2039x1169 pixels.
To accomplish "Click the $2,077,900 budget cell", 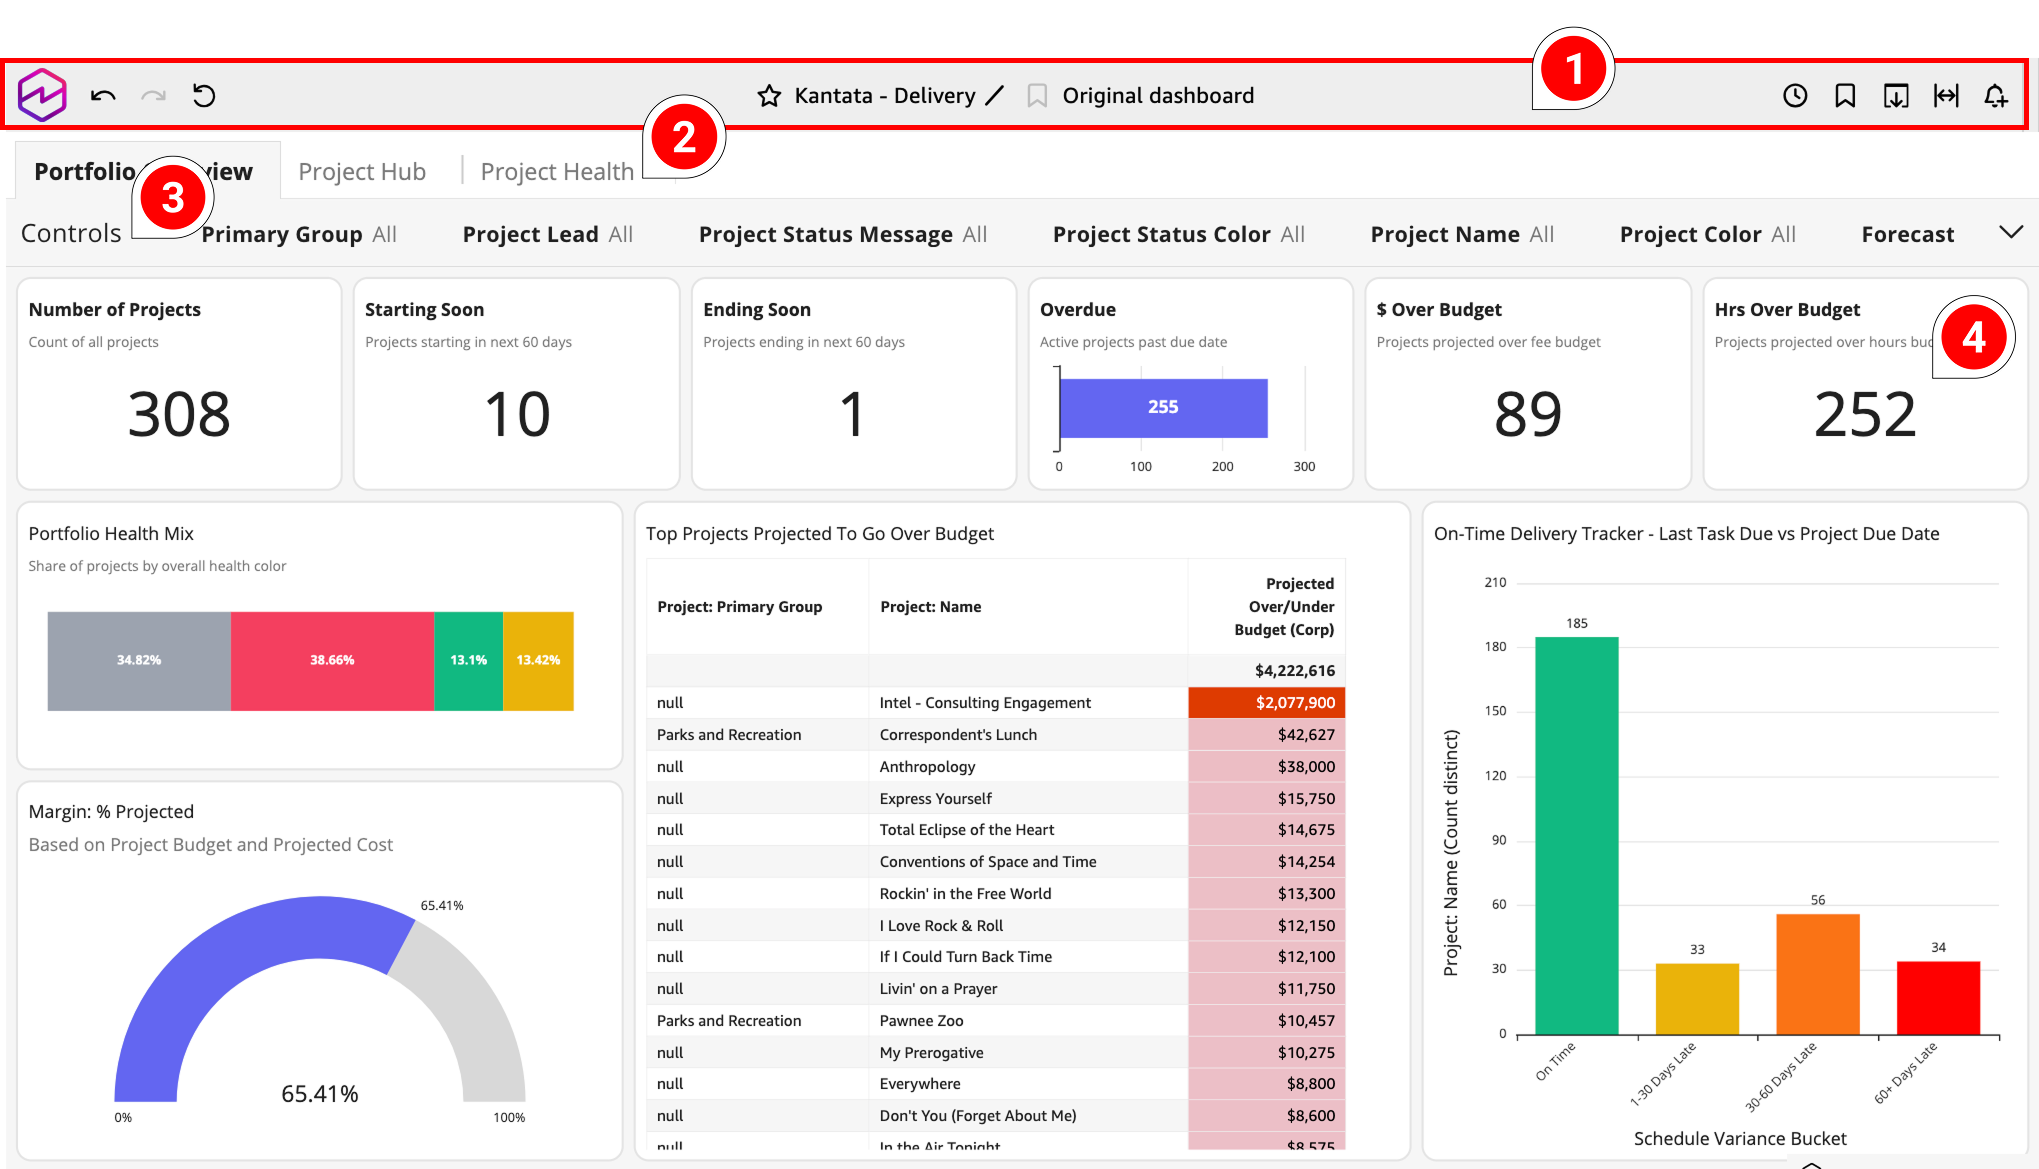I will 1267,703.
